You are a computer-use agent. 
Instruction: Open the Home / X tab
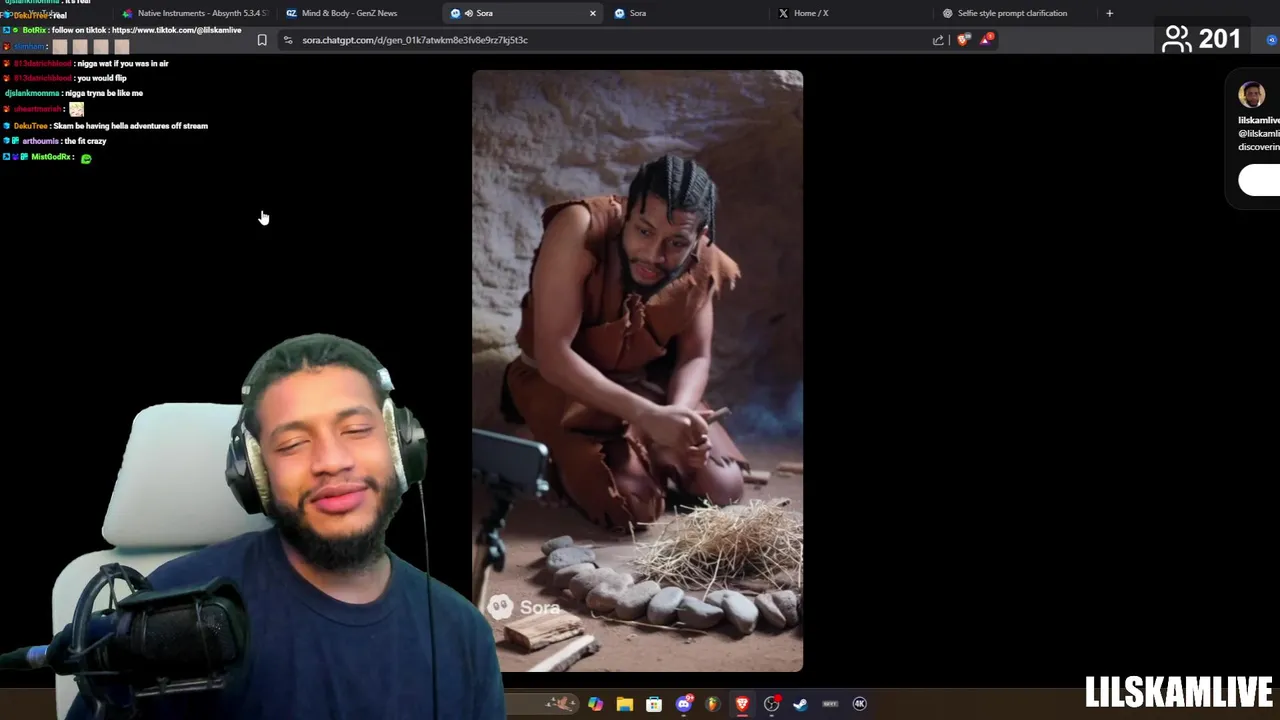click(x=850, y=13)
